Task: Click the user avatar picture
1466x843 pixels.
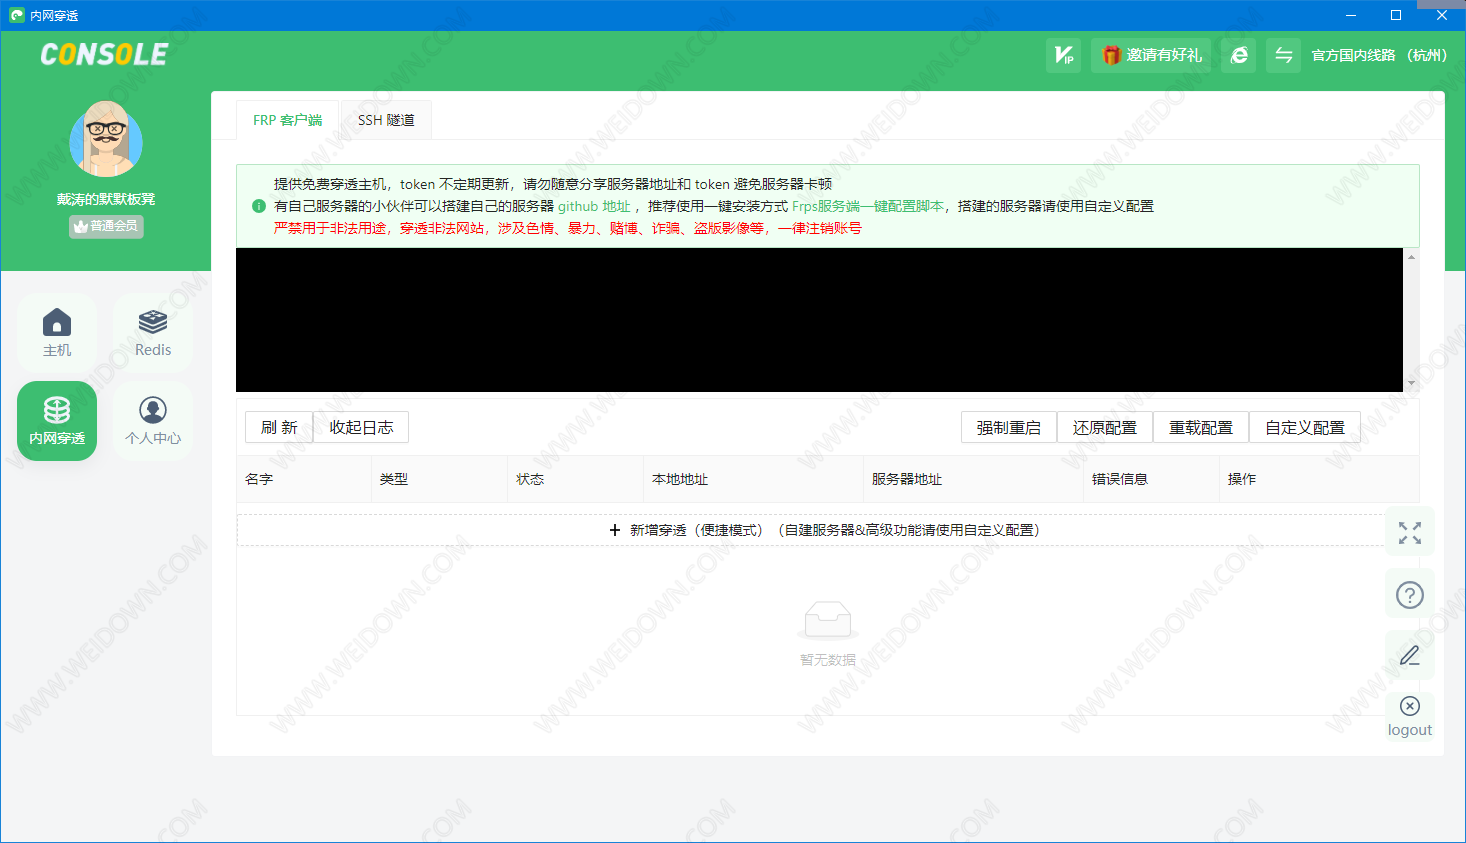Action: 106,139
